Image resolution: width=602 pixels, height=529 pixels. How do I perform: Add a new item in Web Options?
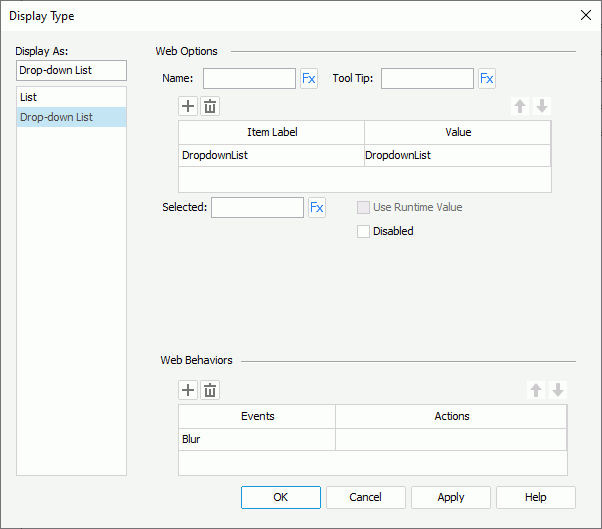click(188, 106)
